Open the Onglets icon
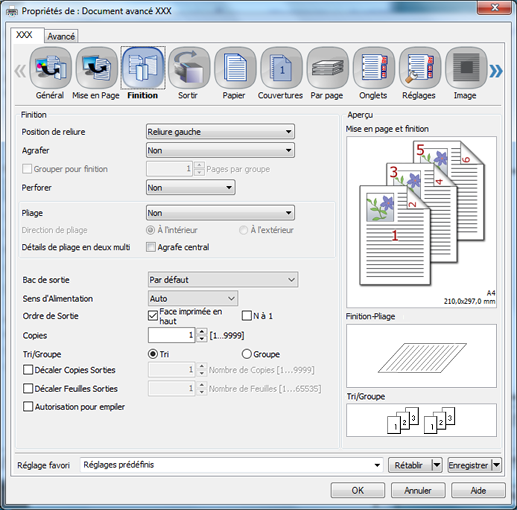517x510 pixels. click(374, 68)
